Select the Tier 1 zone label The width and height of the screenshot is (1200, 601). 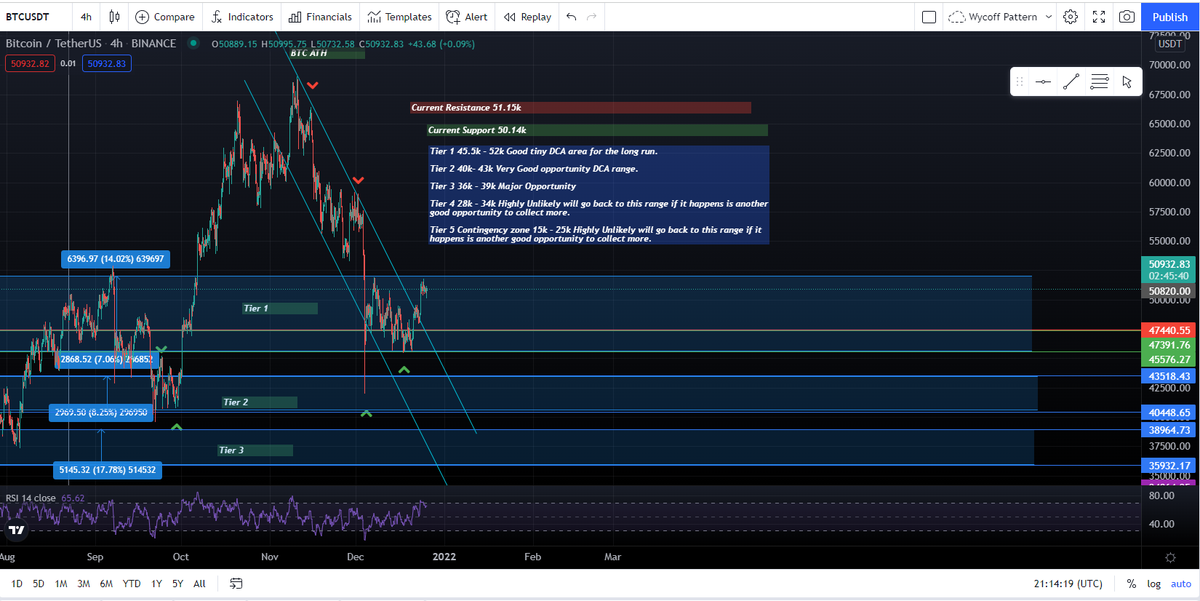coord(280,308)
